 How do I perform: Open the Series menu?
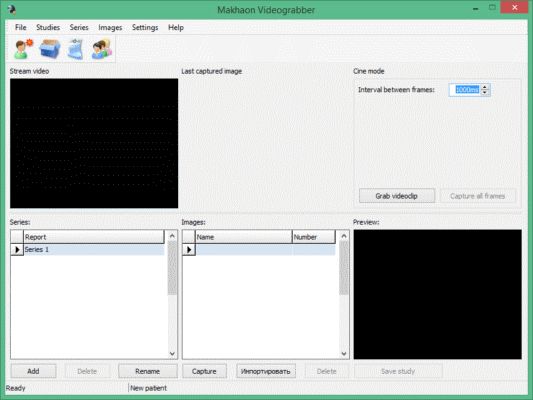(x=79, y=28)
